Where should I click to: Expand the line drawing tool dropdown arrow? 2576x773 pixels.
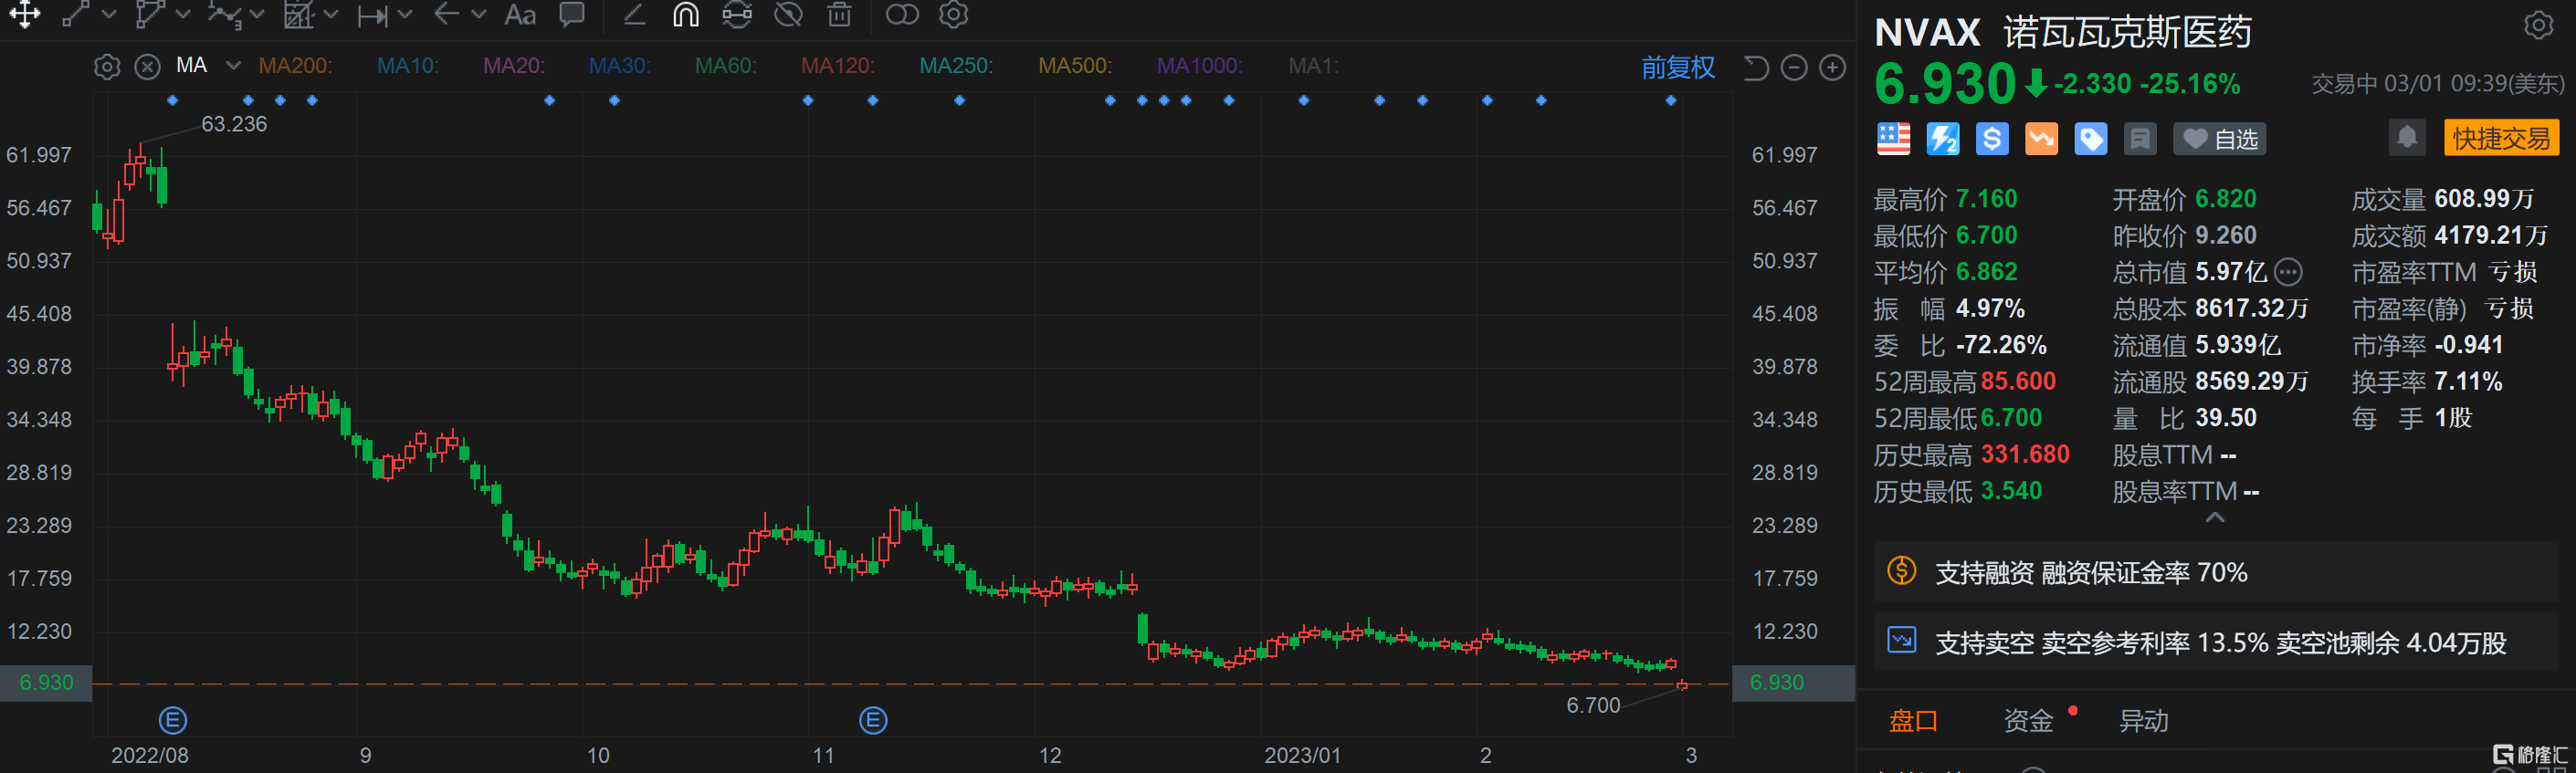pos(109,15)
